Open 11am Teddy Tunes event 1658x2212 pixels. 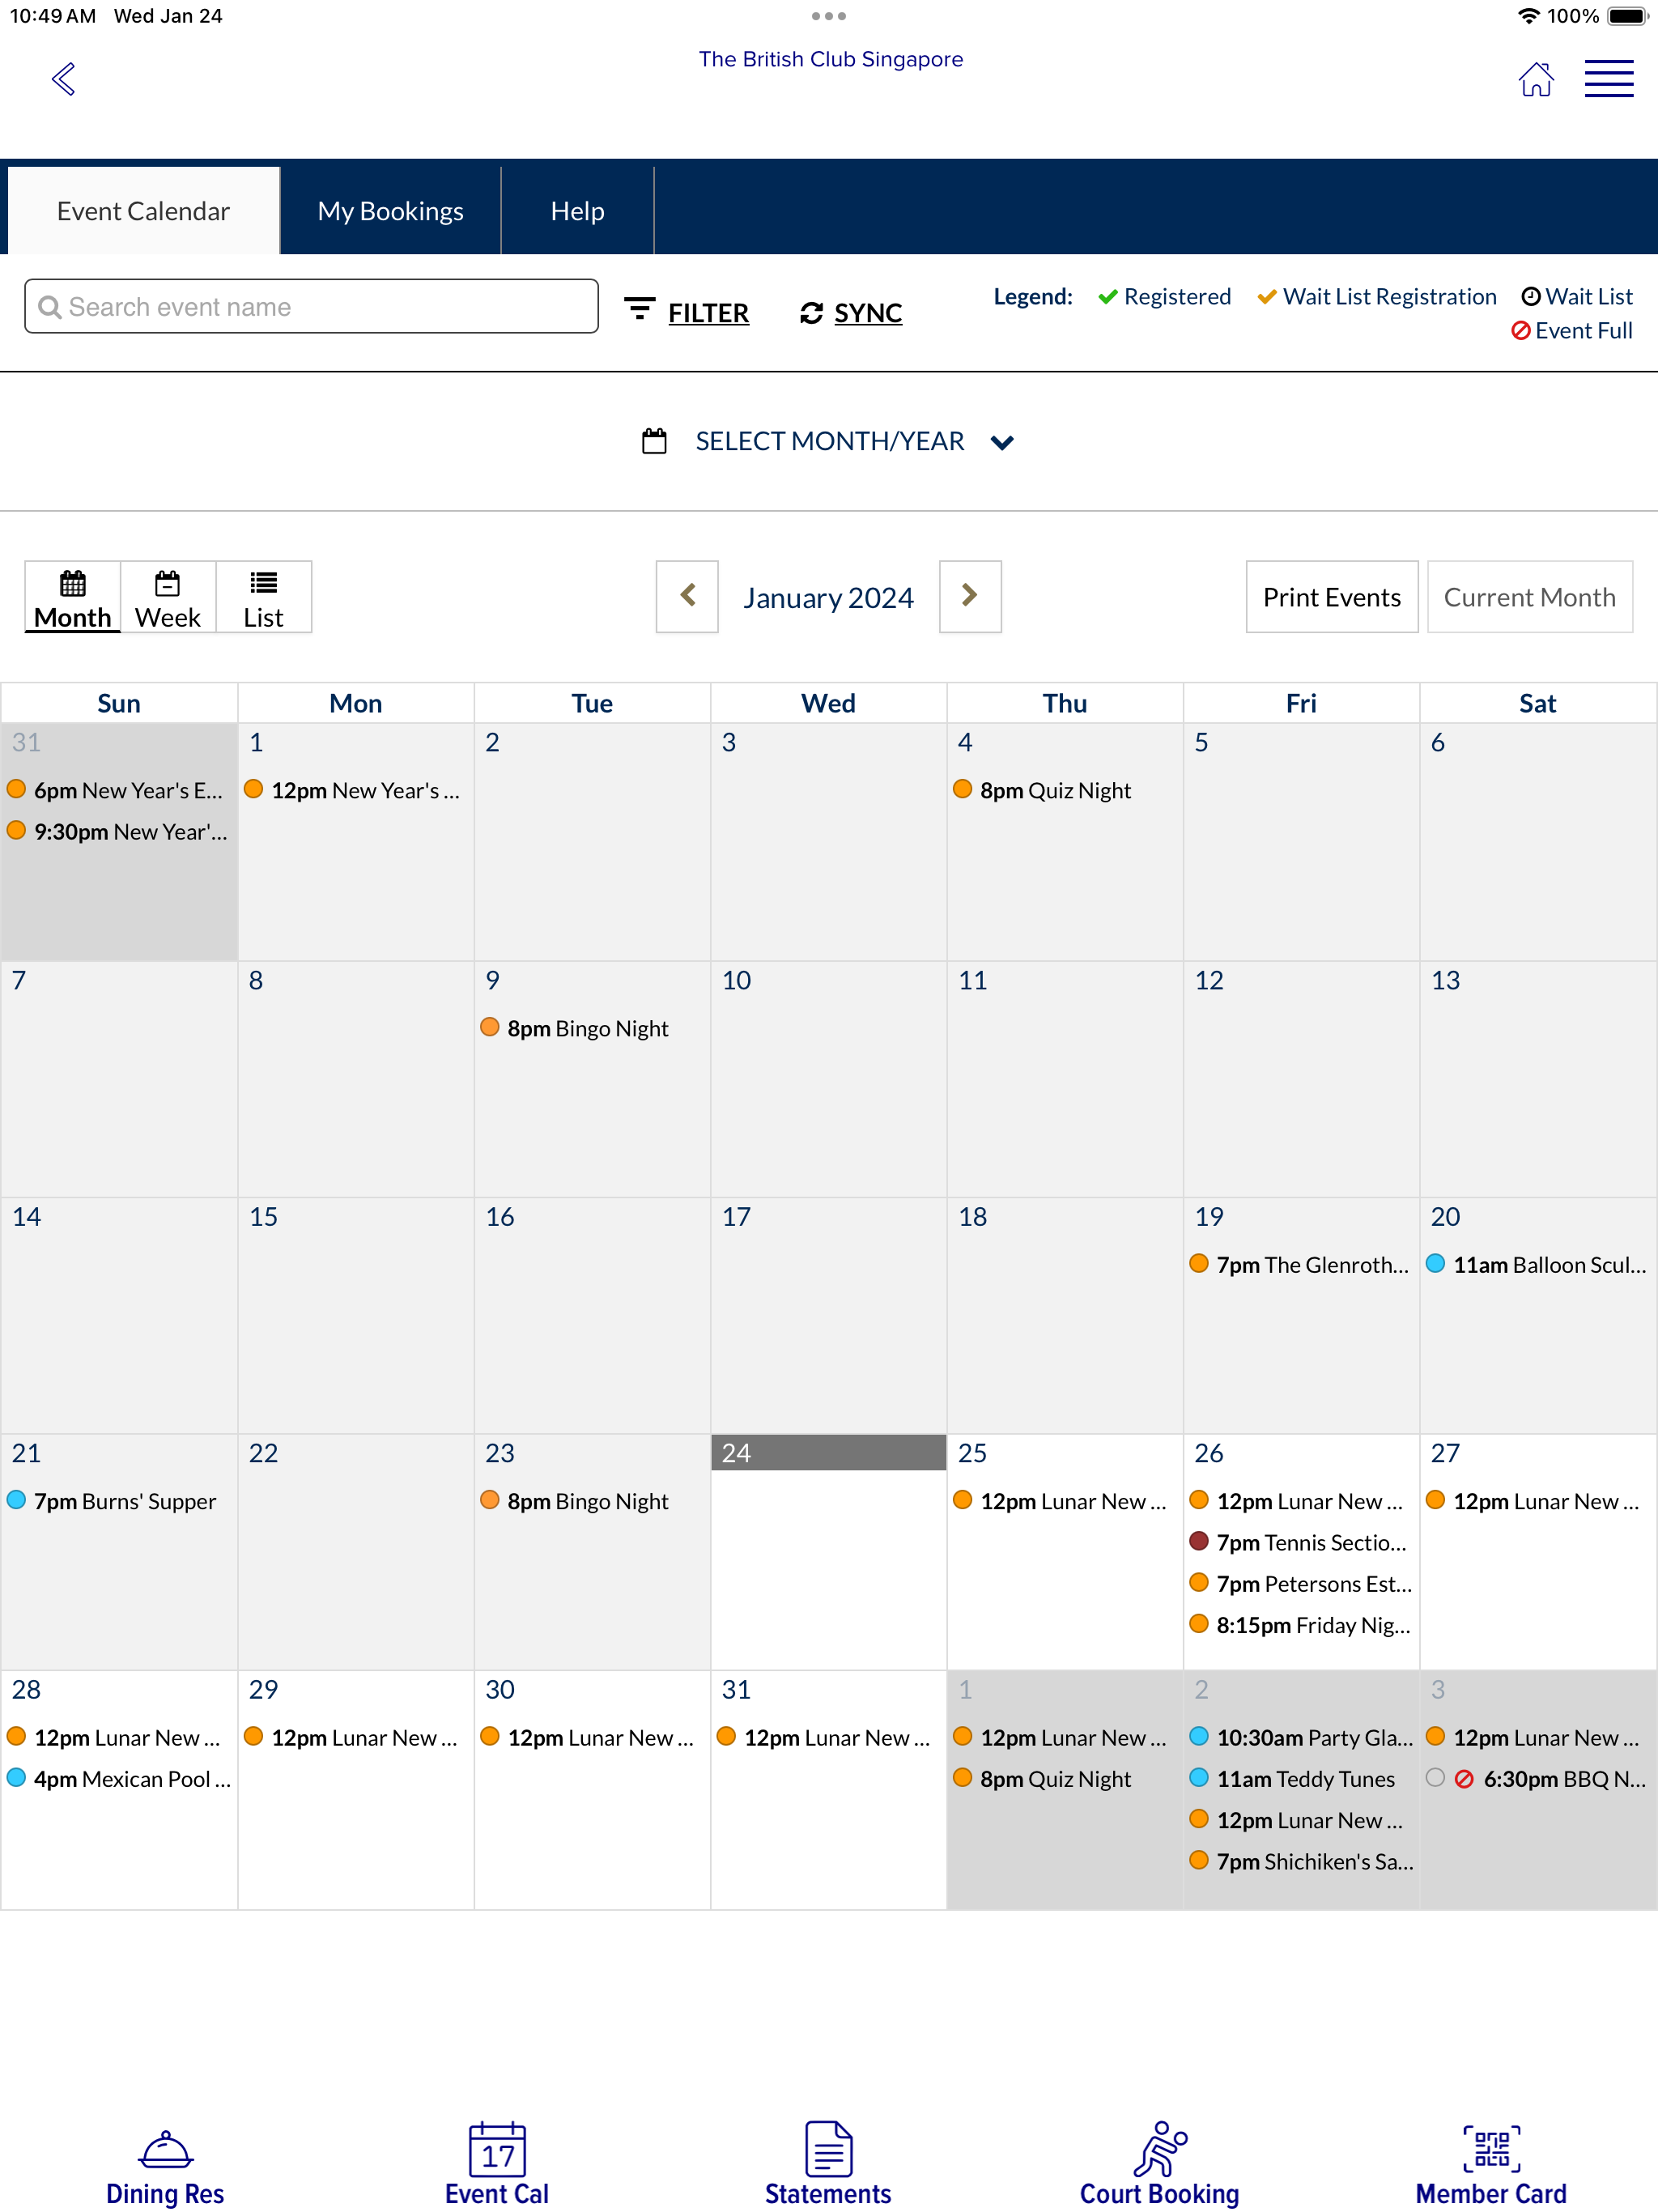1292,1779
